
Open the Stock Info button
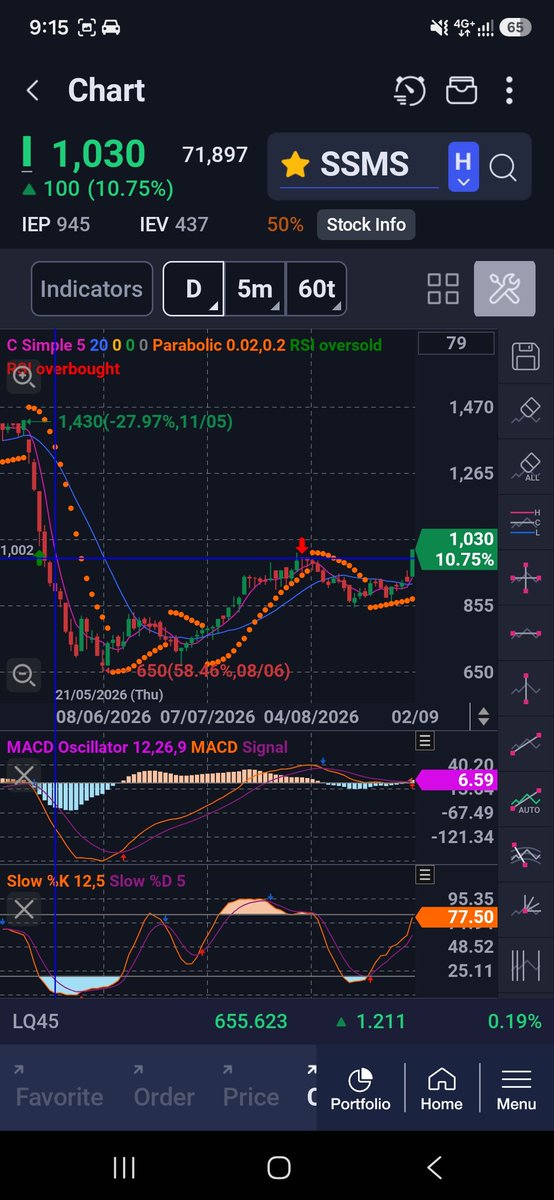point(366,225)
